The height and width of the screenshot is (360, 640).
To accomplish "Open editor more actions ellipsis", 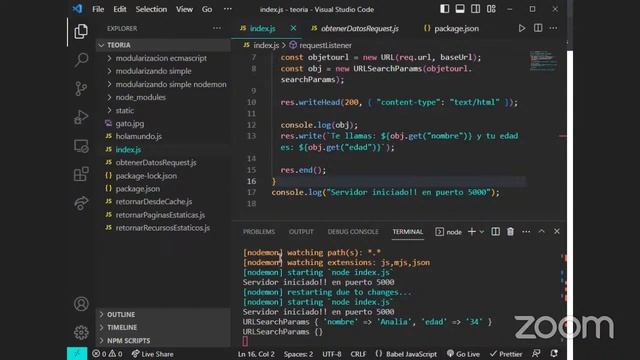I will [x=553, y=28].
